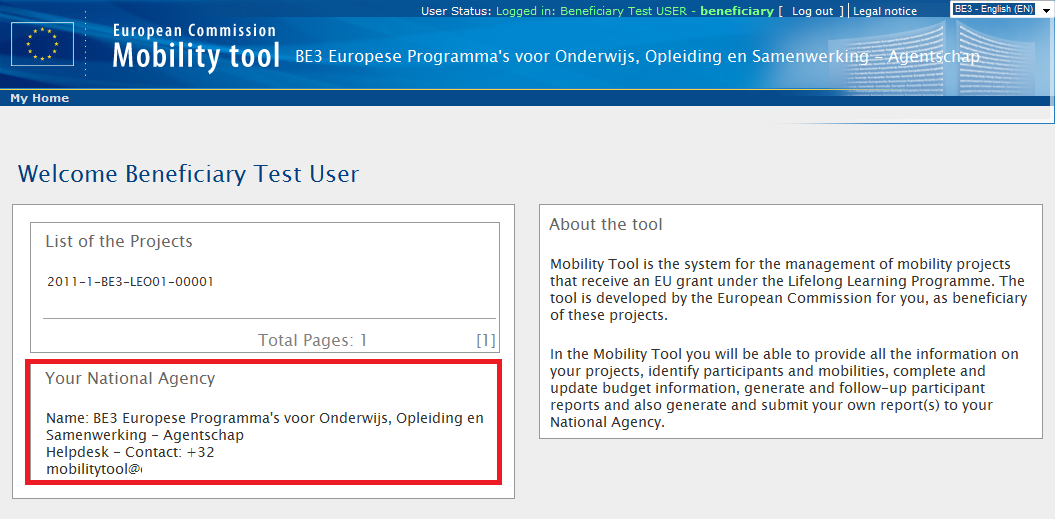Click the European Commission text in header
This screenshot has width=1055, height=519.
[x=194, y=31]
